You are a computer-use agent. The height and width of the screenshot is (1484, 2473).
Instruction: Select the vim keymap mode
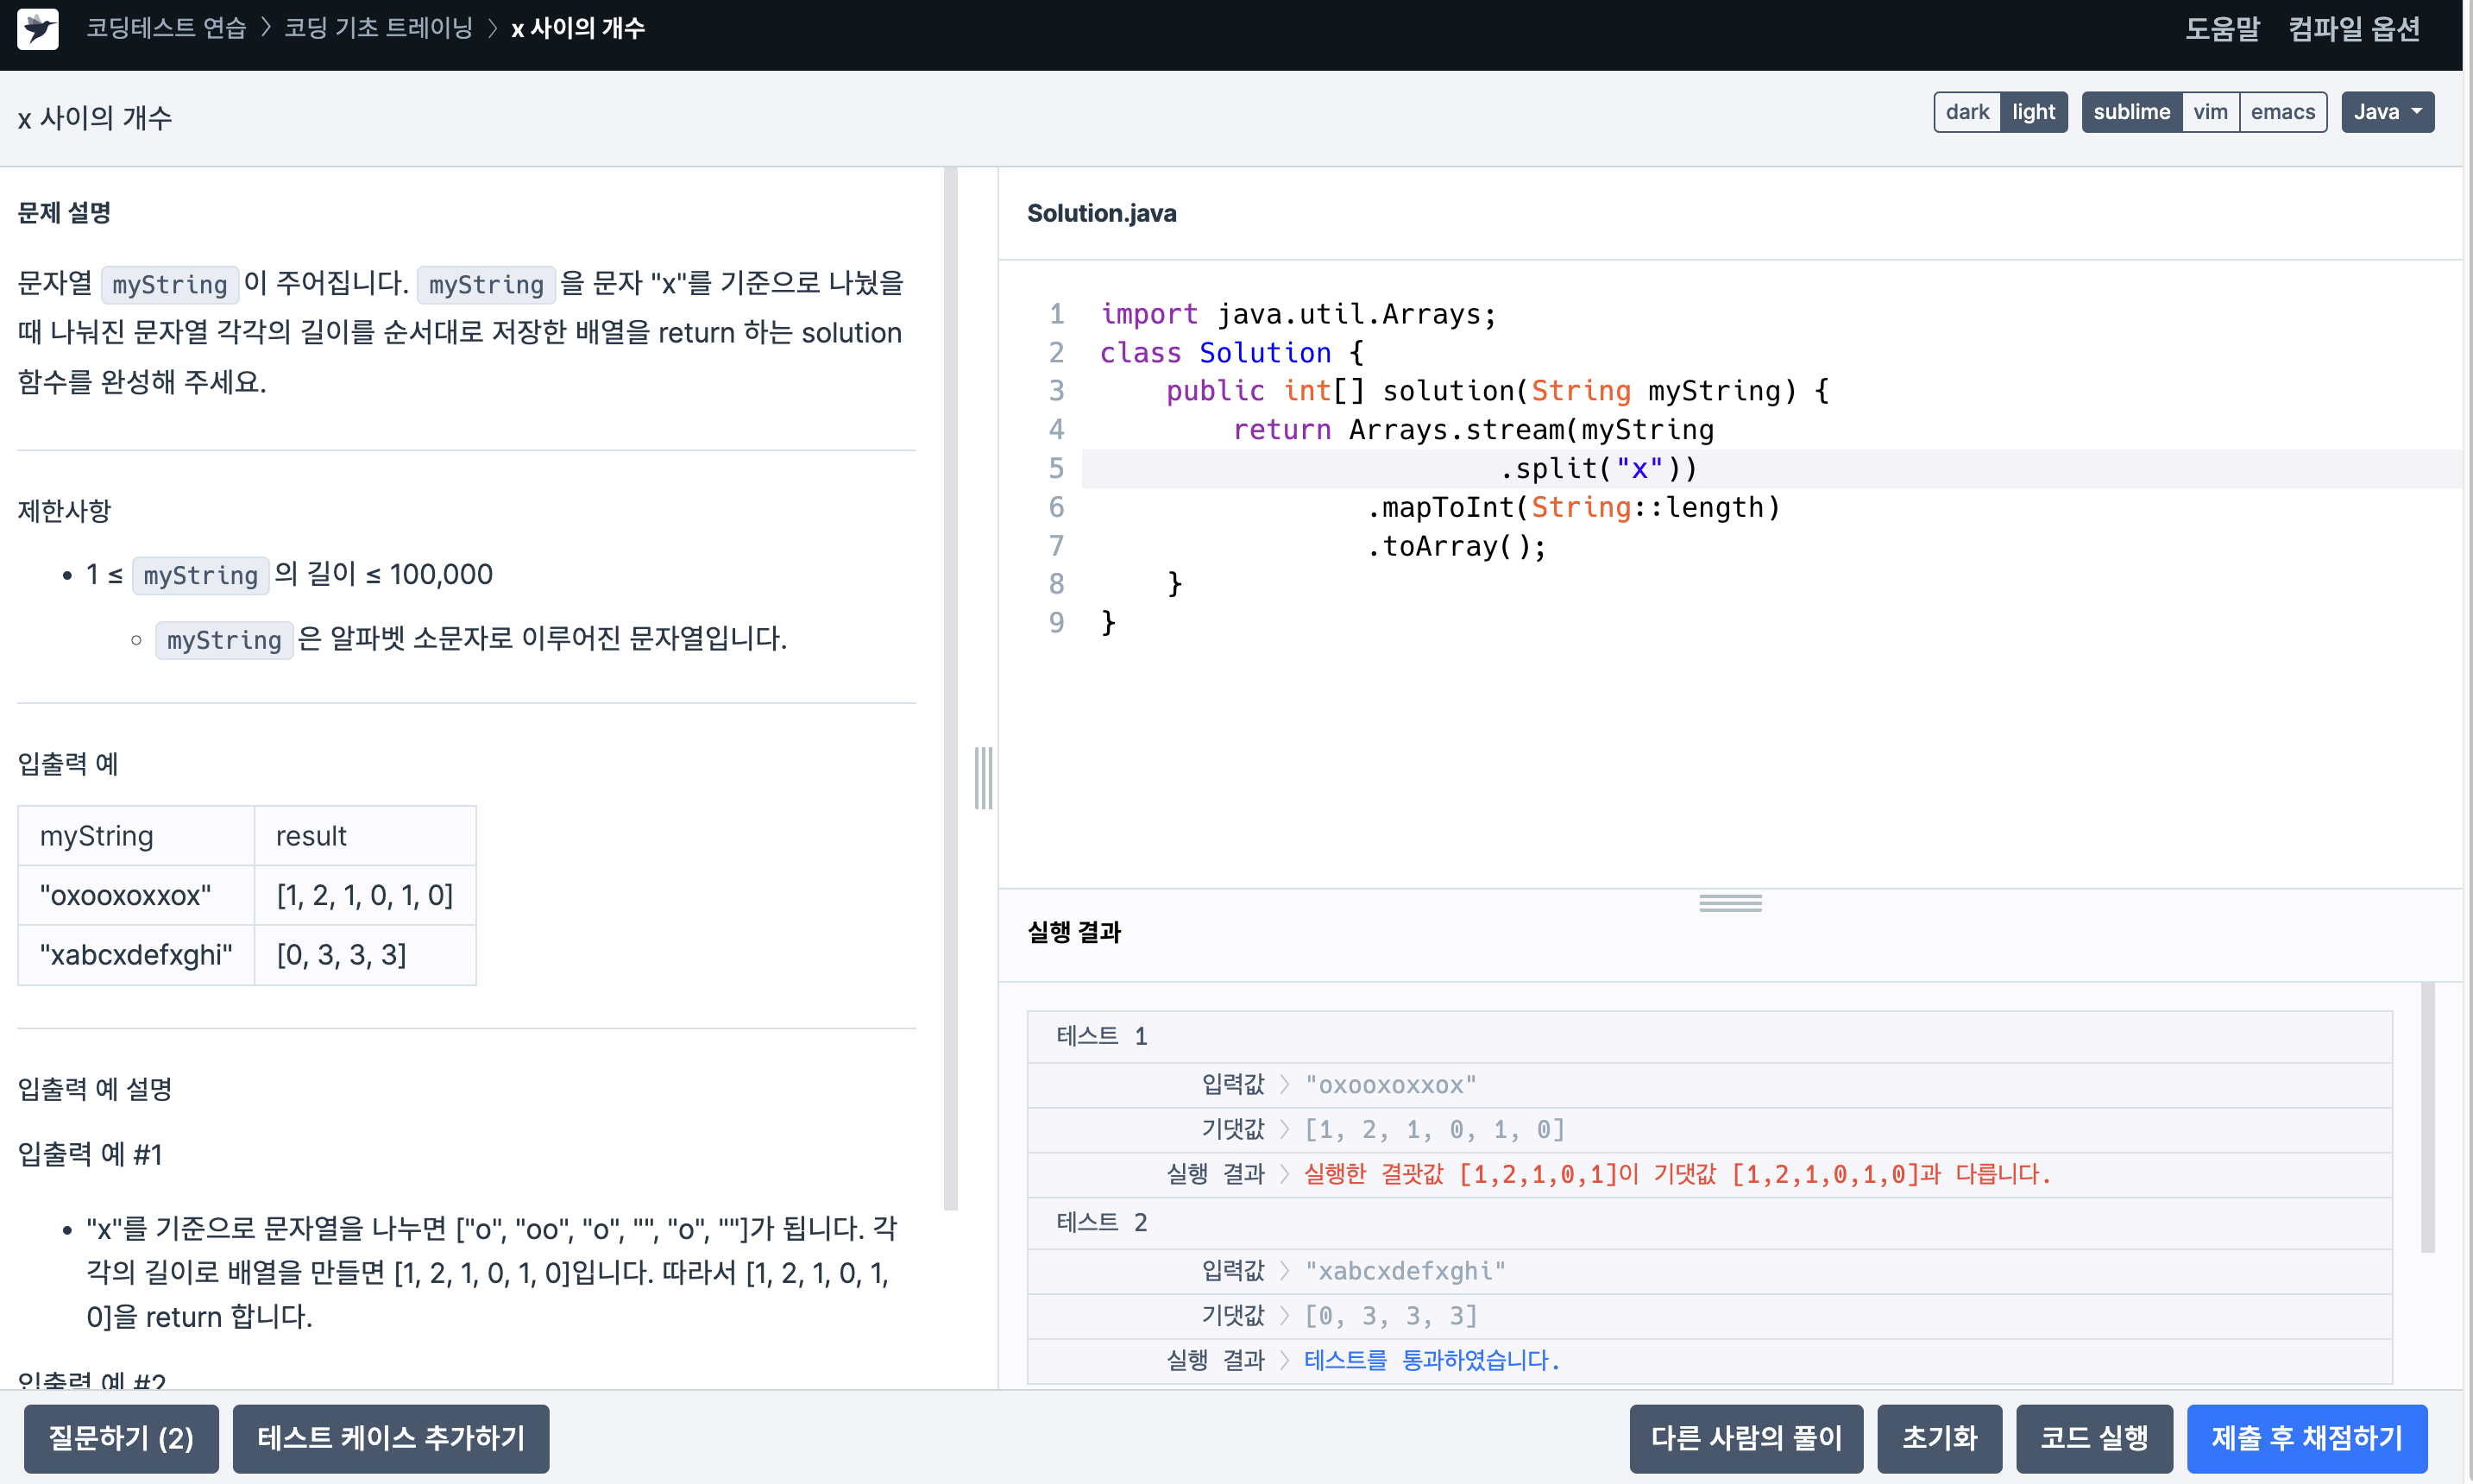(x=2210, y=112)
